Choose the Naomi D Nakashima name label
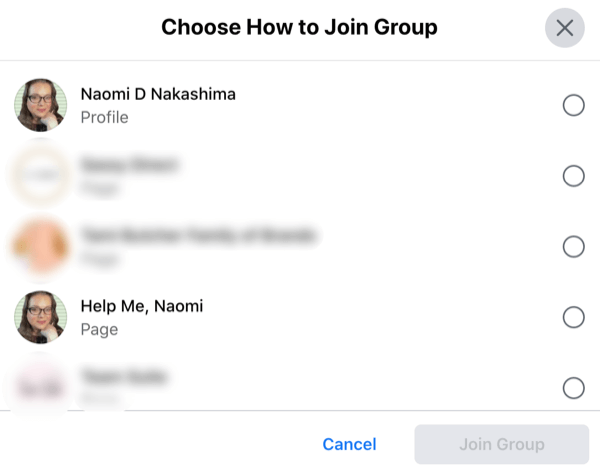This screenshot has width=600, height=475. coord(158,94)
